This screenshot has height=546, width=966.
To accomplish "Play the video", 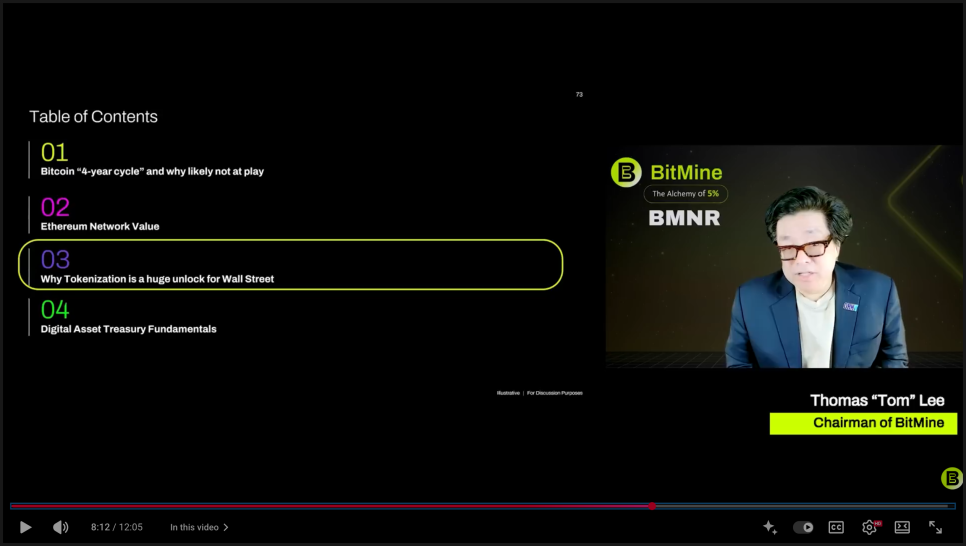I will pos(26,527).
